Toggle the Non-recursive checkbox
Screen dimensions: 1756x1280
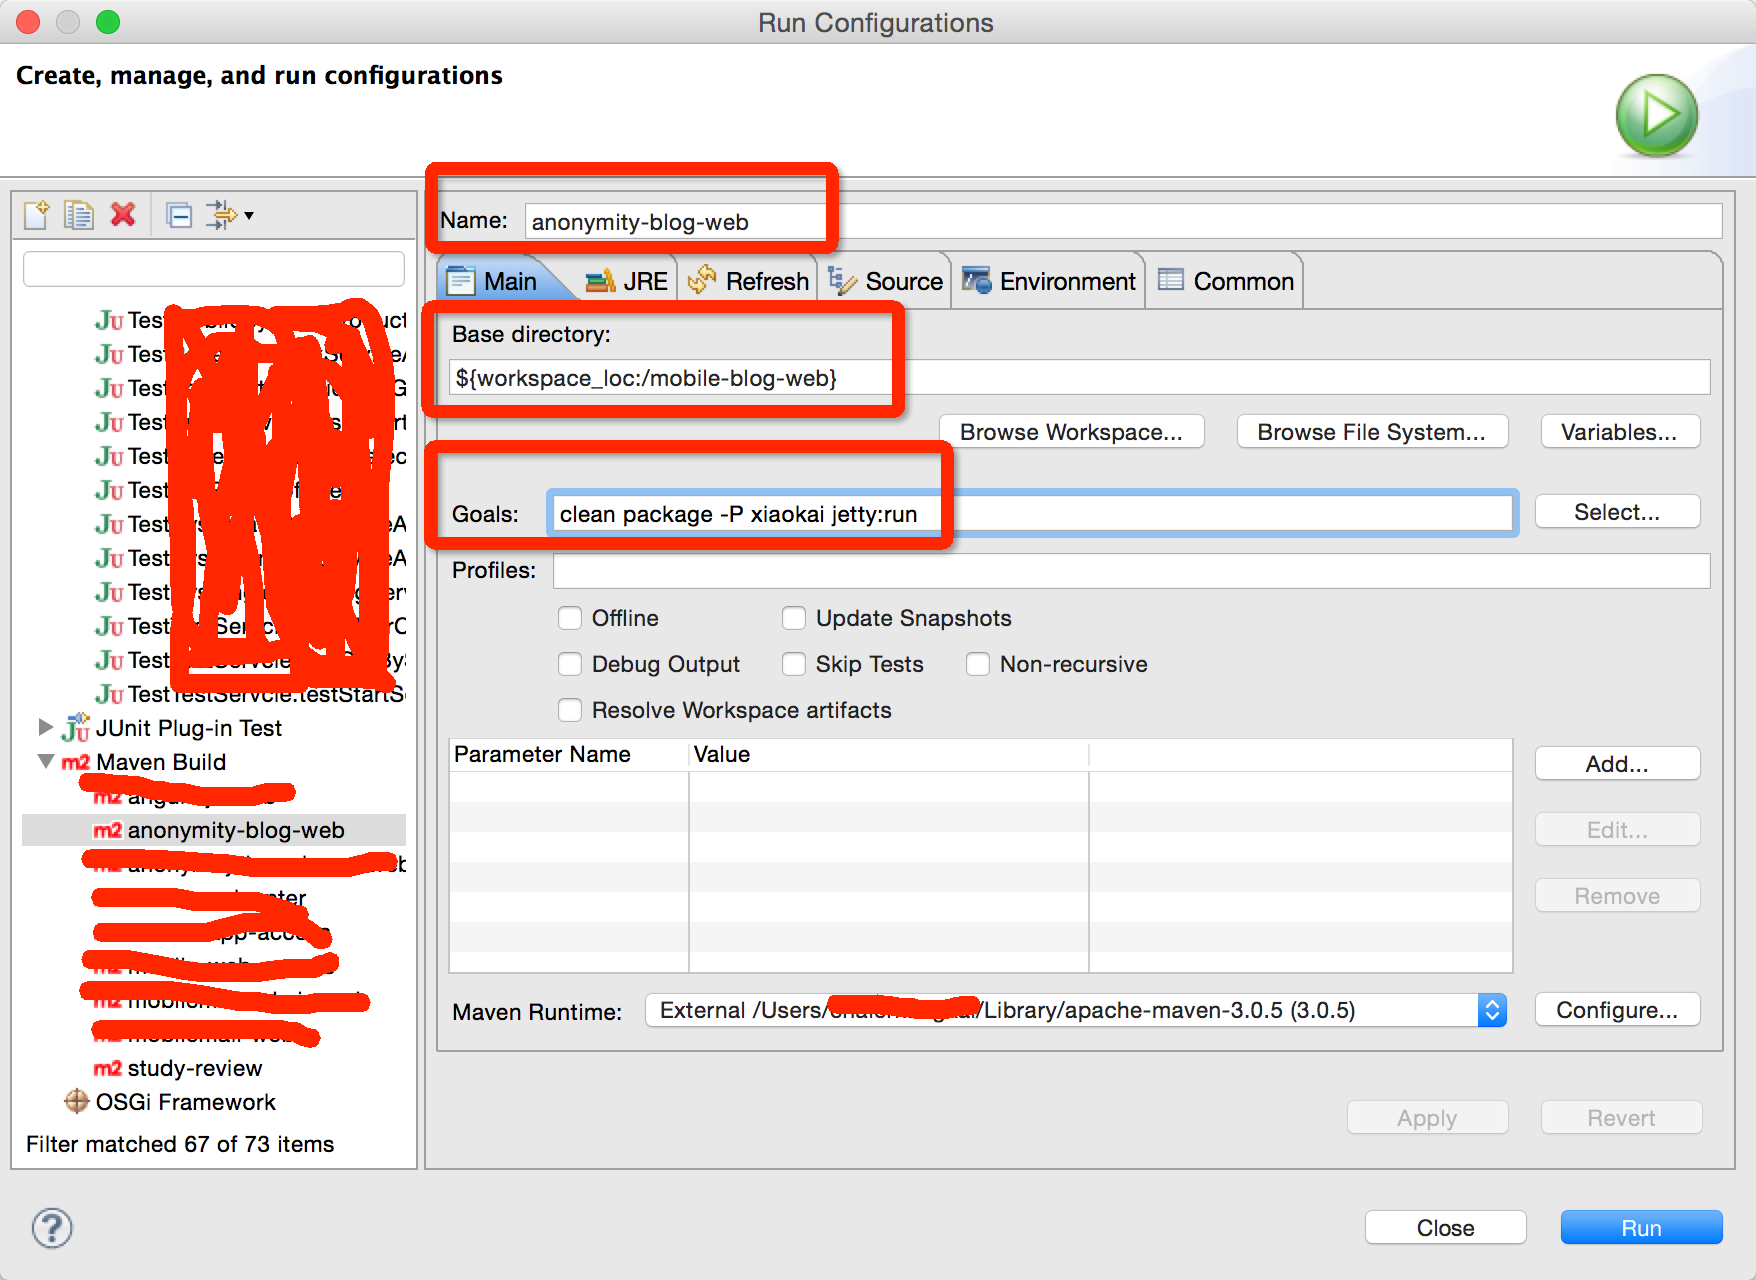click(978, 664)
